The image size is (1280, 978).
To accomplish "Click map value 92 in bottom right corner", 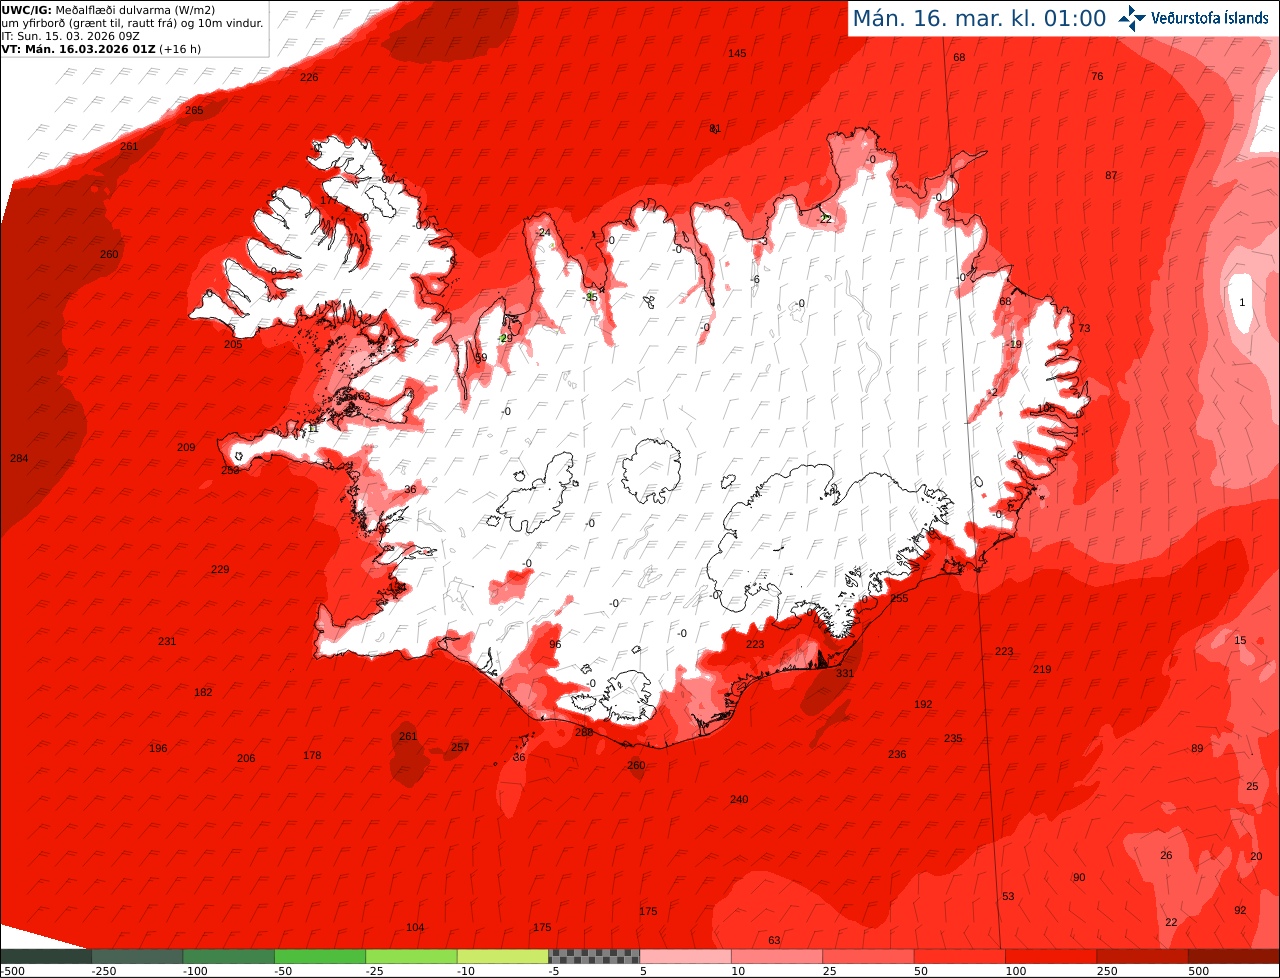I will point(1240,910).
